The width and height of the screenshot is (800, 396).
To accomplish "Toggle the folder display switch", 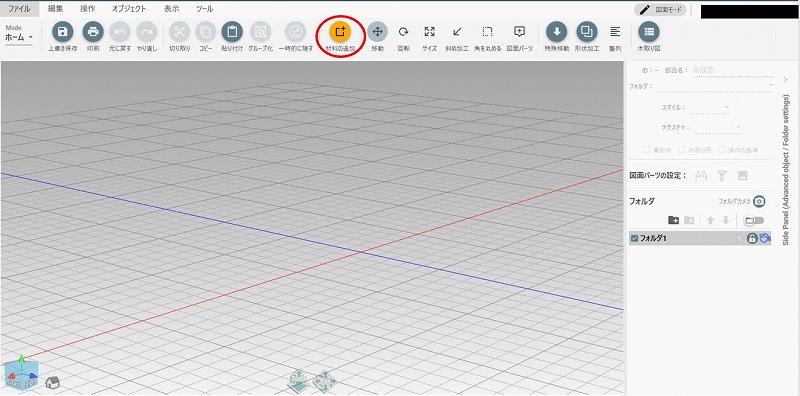I will 754,220.
